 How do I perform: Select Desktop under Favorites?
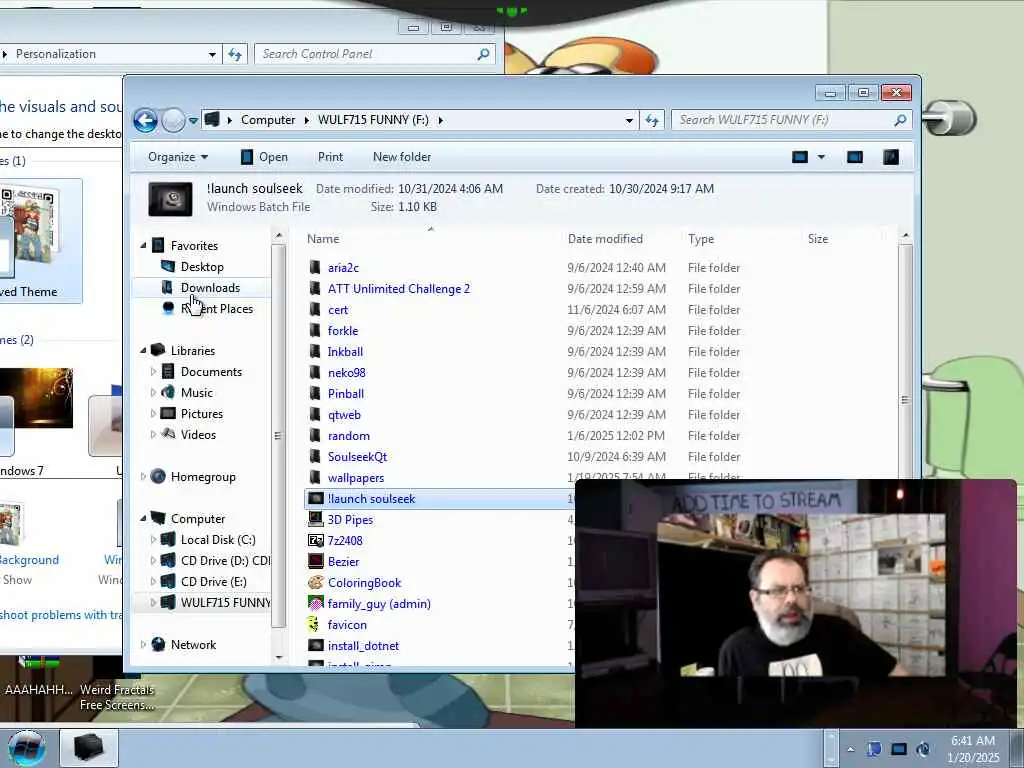pos(202,266)
